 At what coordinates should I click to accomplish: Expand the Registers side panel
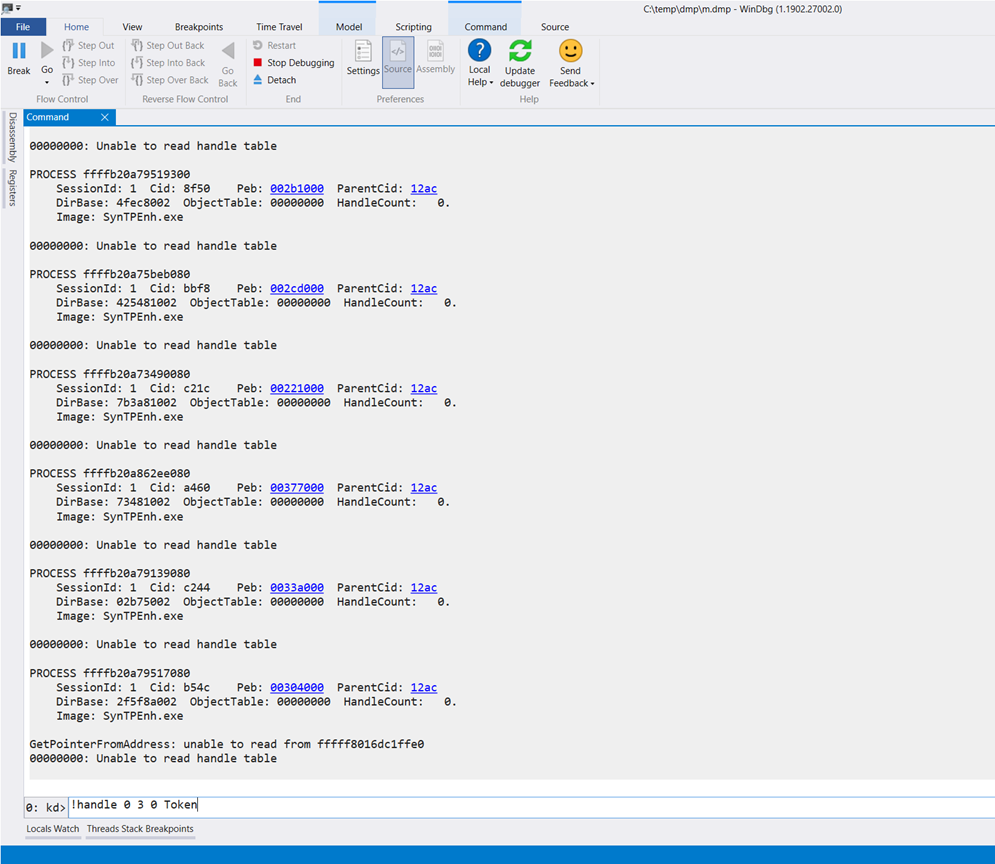coord(12,188)
